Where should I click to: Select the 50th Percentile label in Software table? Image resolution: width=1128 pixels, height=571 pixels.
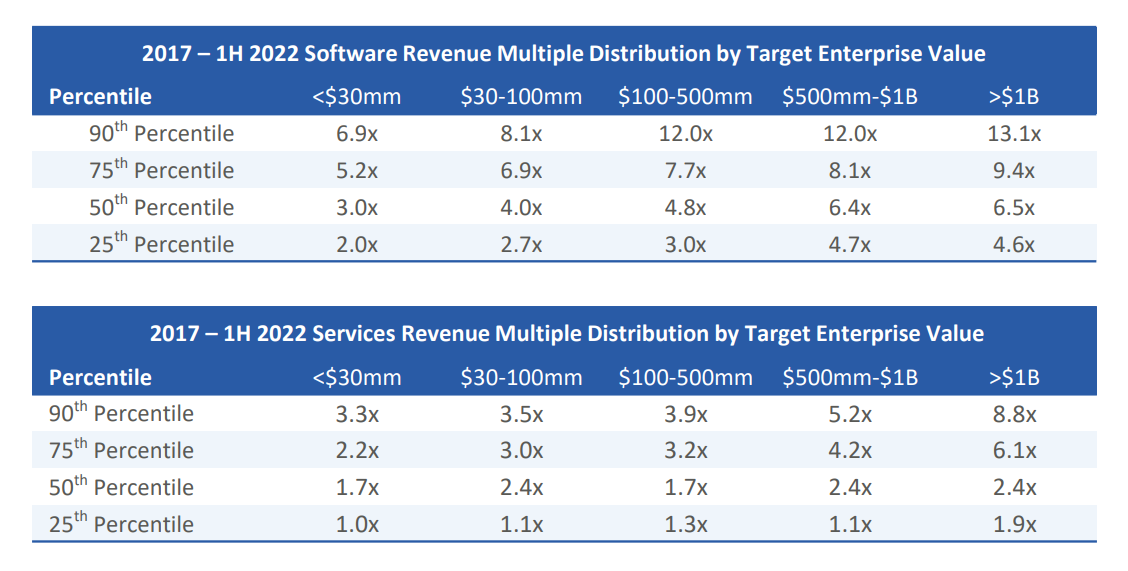point(161,207)
